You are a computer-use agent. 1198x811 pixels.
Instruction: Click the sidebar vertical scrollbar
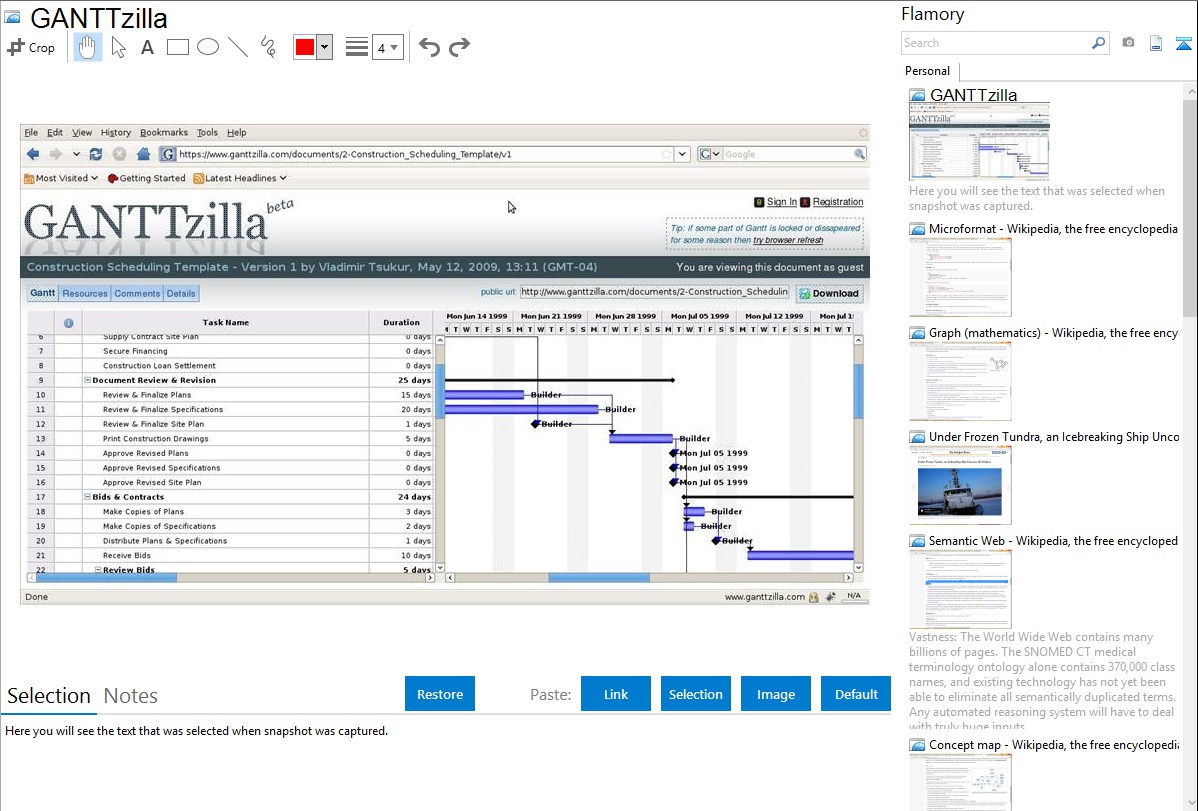tap(1190, 206)
